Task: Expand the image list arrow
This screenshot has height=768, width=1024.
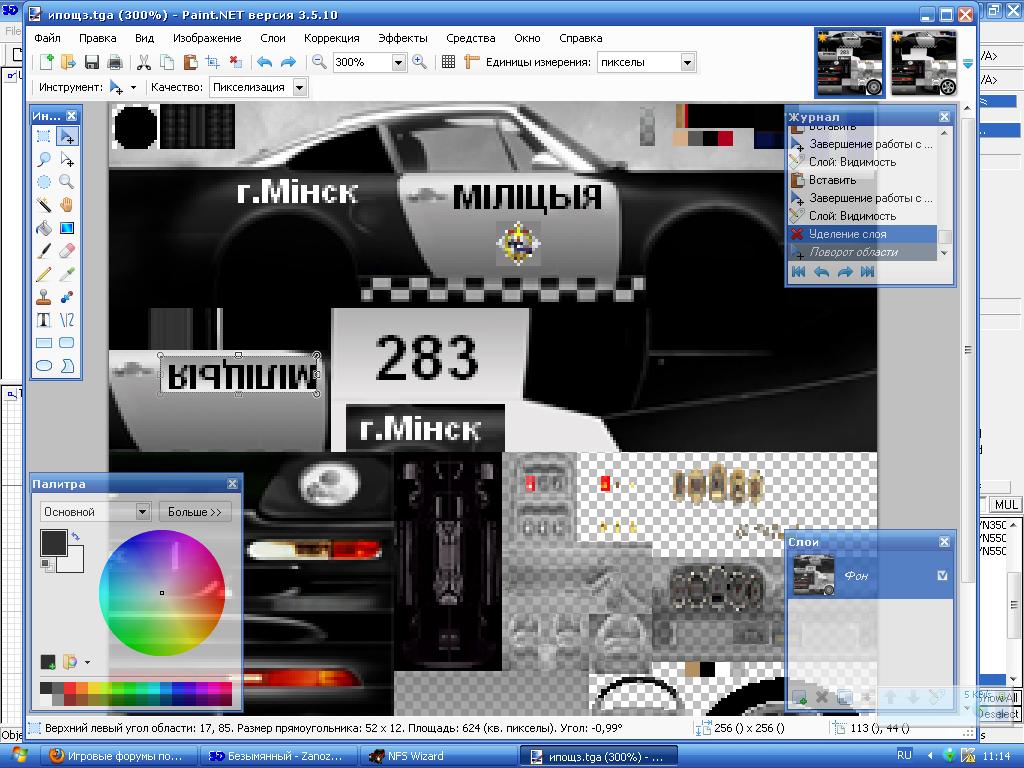Action: coord(967,63)
